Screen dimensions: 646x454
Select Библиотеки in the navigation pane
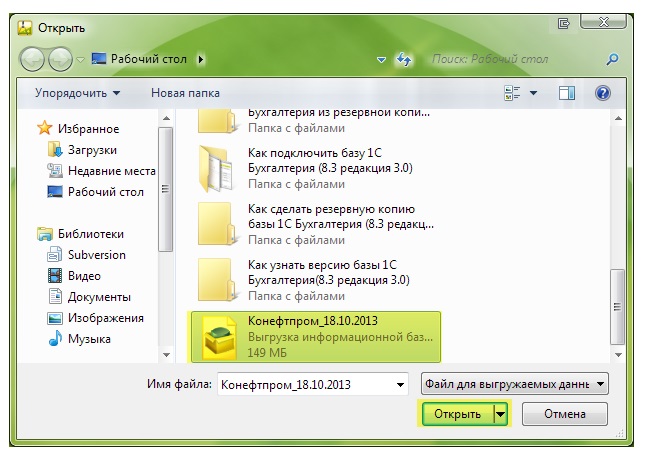click(x=80, y=234)
